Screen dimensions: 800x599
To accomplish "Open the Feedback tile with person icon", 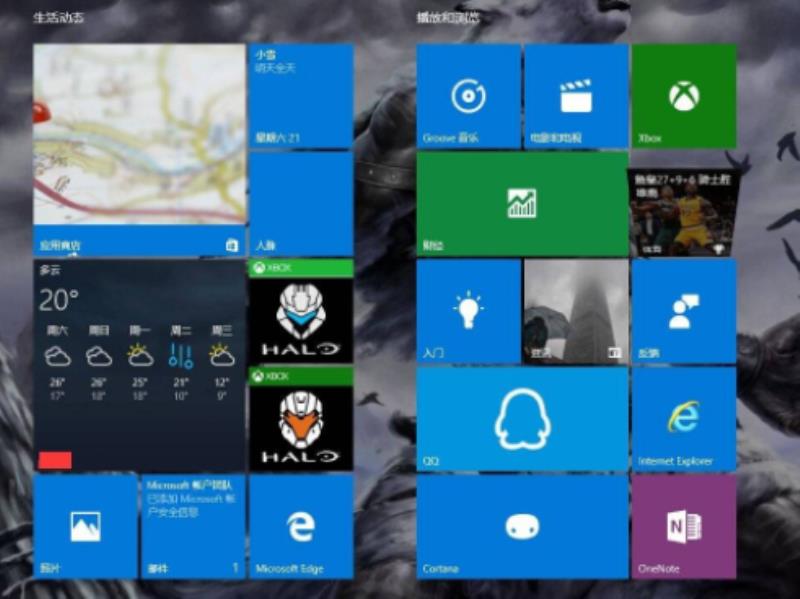I will (x=684, y=311).
